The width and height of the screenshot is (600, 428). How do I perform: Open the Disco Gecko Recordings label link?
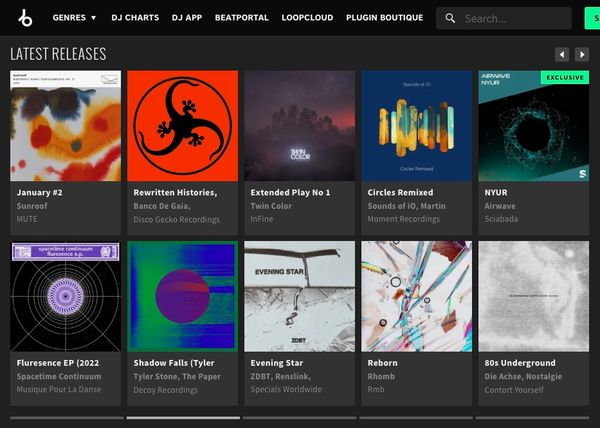pyautogui.click(x=176, y=219)
